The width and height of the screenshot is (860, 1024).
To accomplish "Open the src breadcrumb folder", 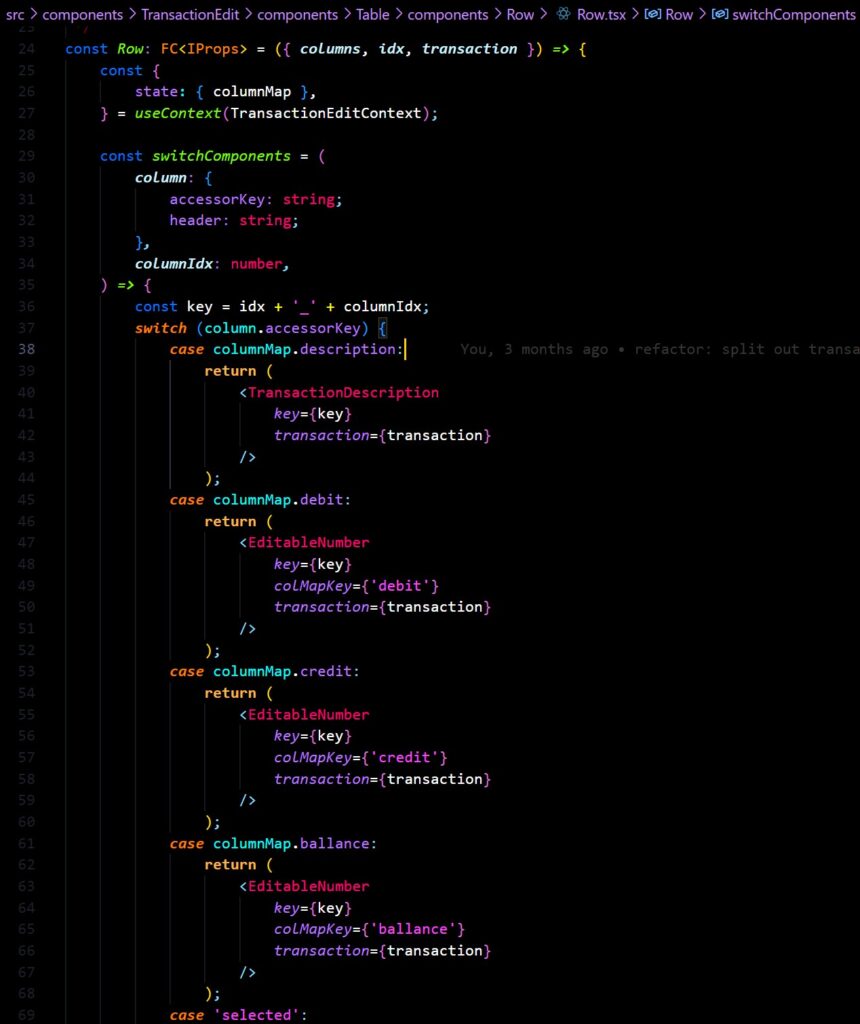I will pyautogui.click(x=14, y=14).
